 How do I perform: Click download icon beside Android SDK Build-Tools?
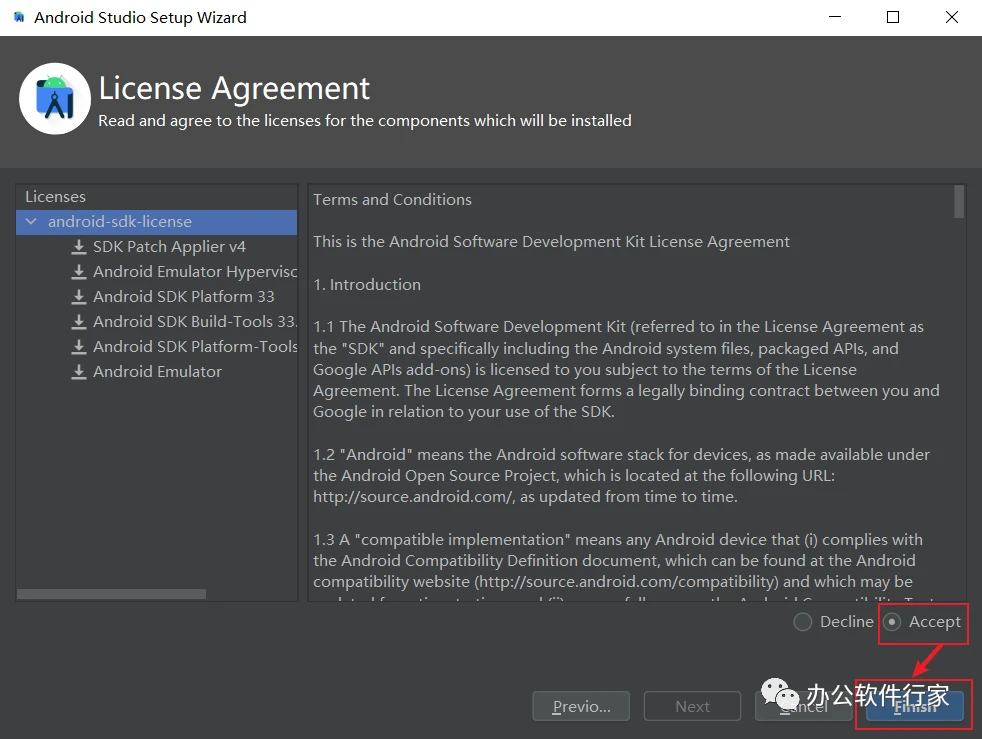[x=79, y=322]
